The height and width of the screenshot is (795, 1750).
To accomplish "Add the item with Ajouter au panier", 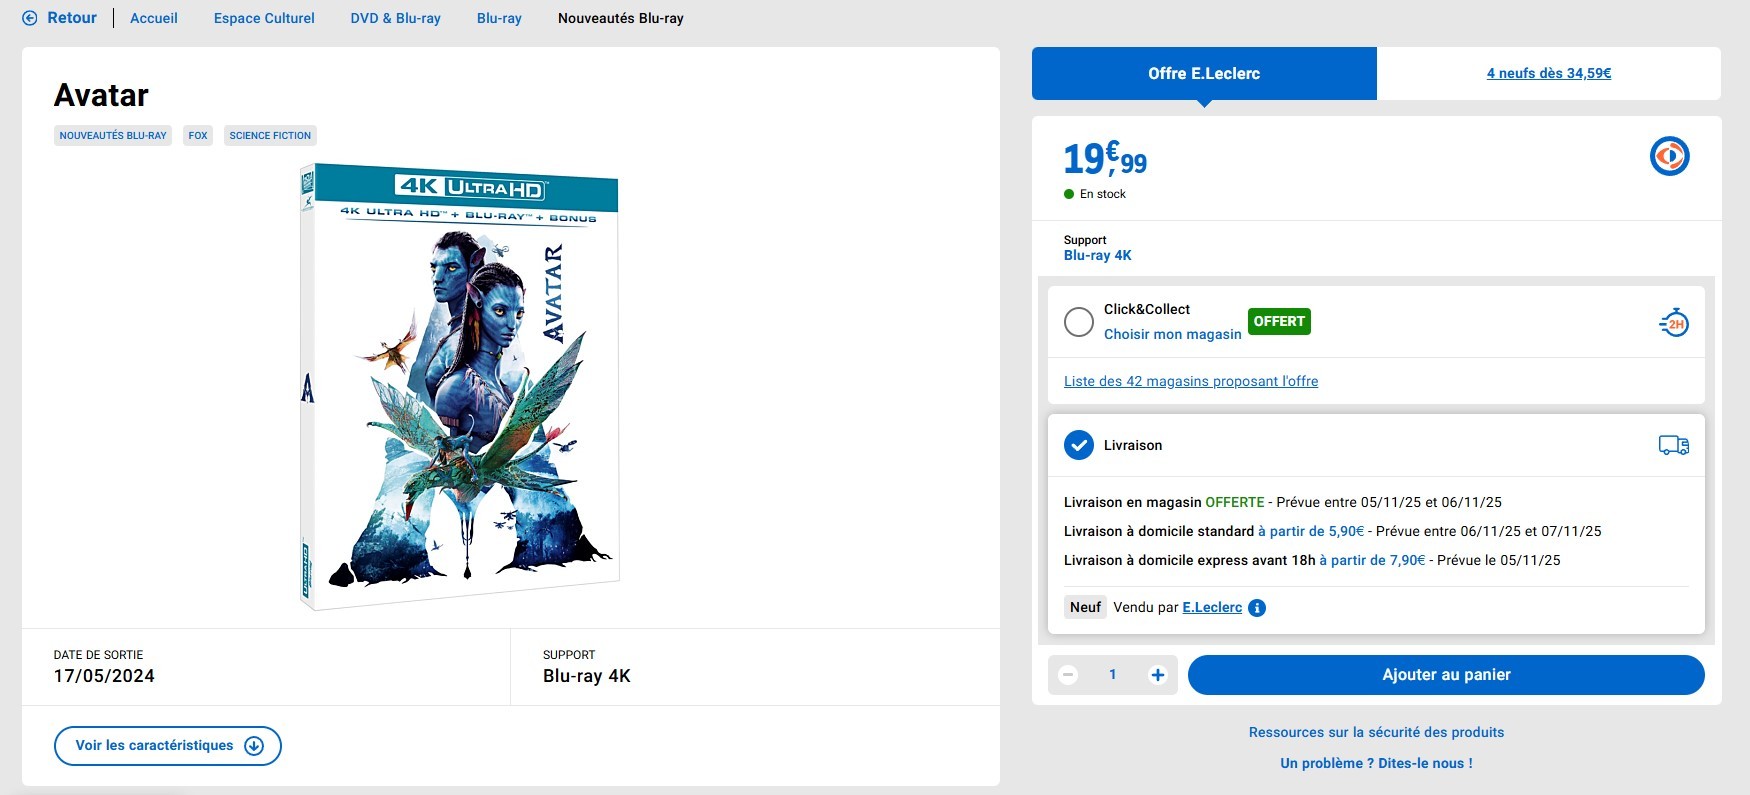I will point(1446,675).
